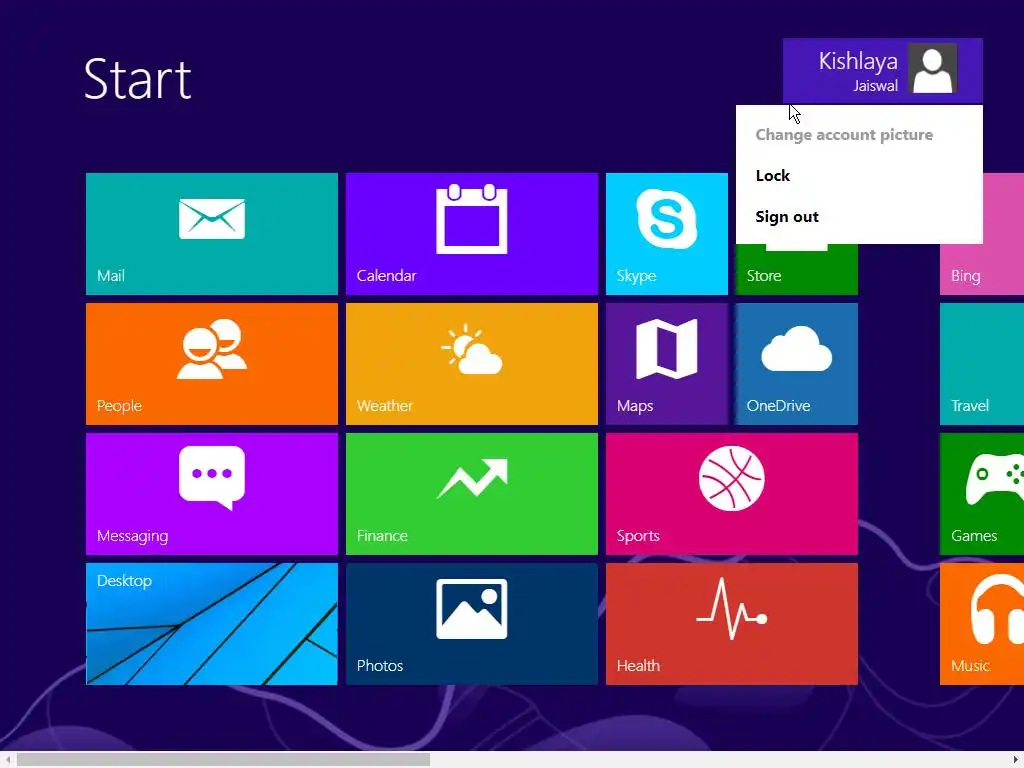Click the horizontal scrollbar thumb

223,760
